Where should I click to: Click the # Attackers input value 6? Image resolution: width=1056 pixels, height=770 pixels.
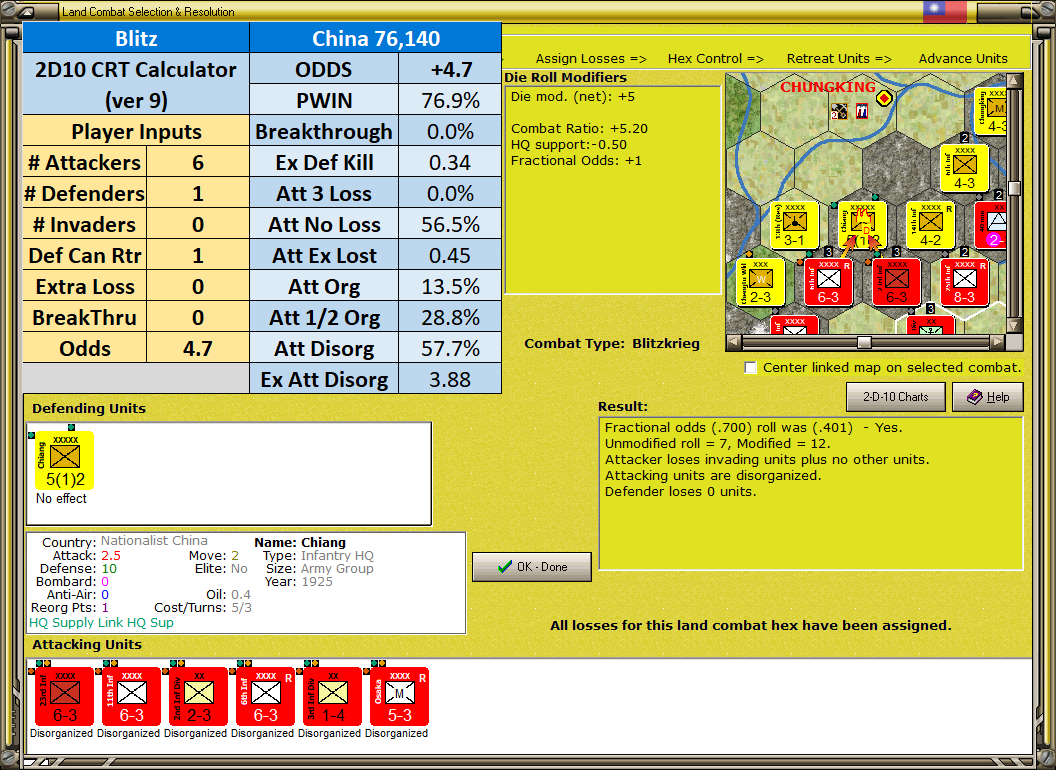(197, 162)
